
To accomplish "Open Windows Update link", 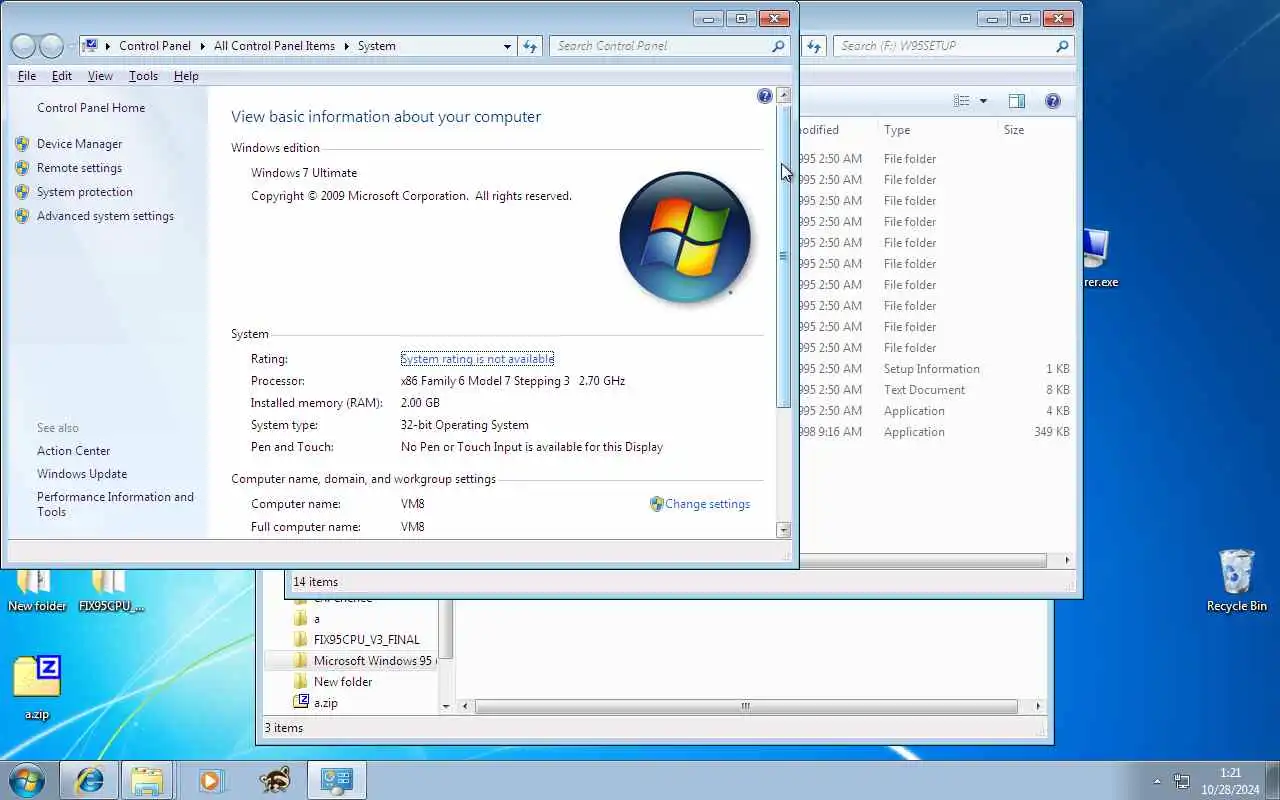I will click(x=82, y=474).
